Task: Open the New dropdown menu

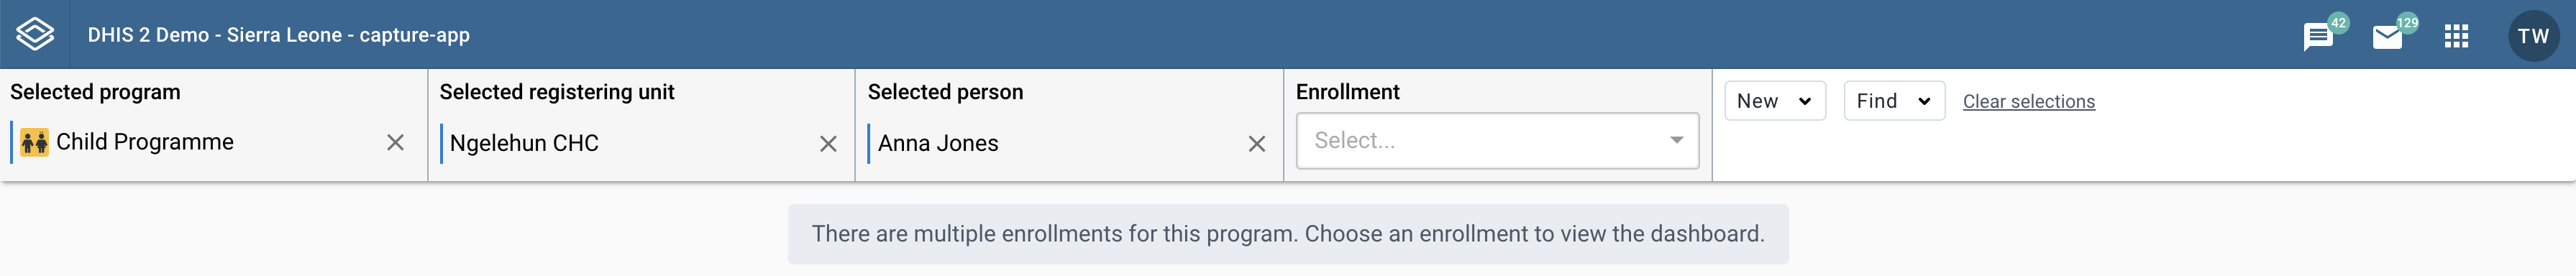Action: 1775,101
